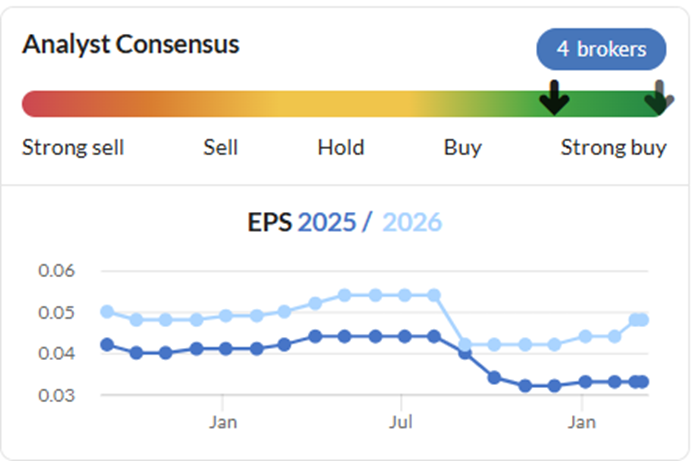
Task: Click the black consensus arrow marker
Action: pyautogui.click(x=554, y=98)
